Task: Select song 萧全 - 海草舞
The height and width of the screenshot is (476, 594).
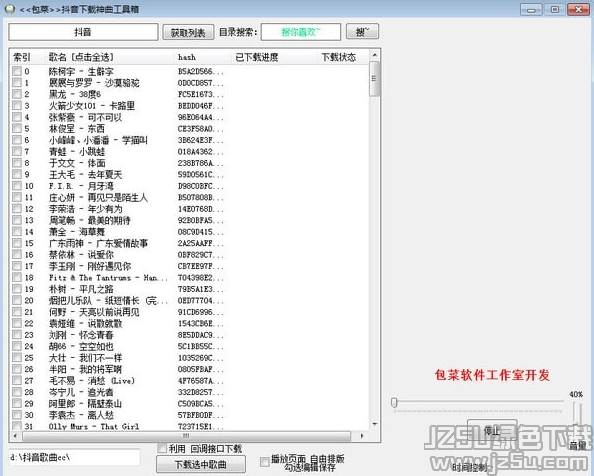Action: point(77,231)
